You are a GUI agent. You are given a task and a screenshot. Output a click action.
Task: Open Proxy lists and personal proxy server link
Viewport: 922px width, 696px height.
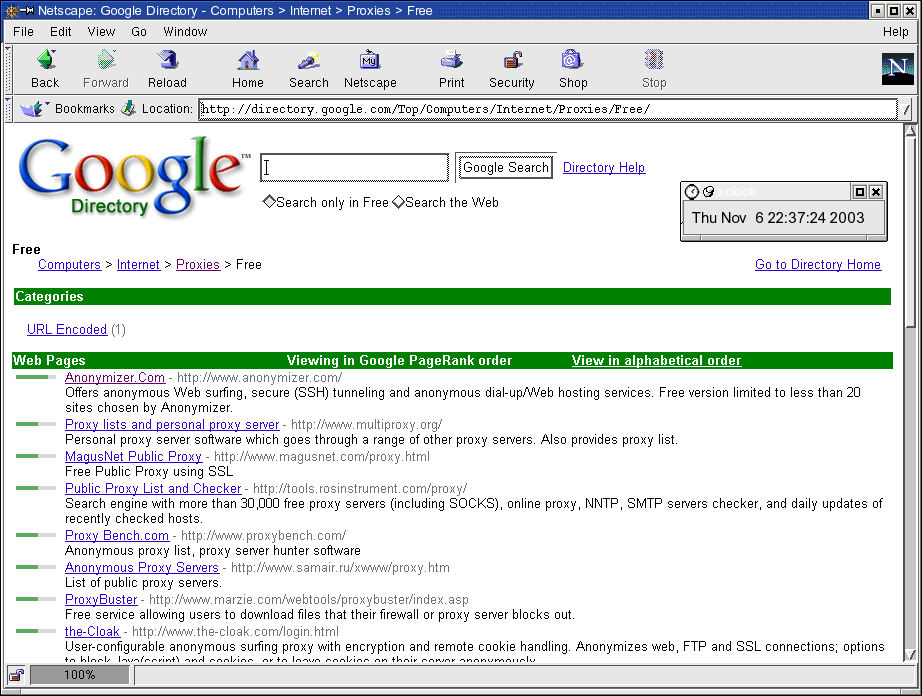172,424
